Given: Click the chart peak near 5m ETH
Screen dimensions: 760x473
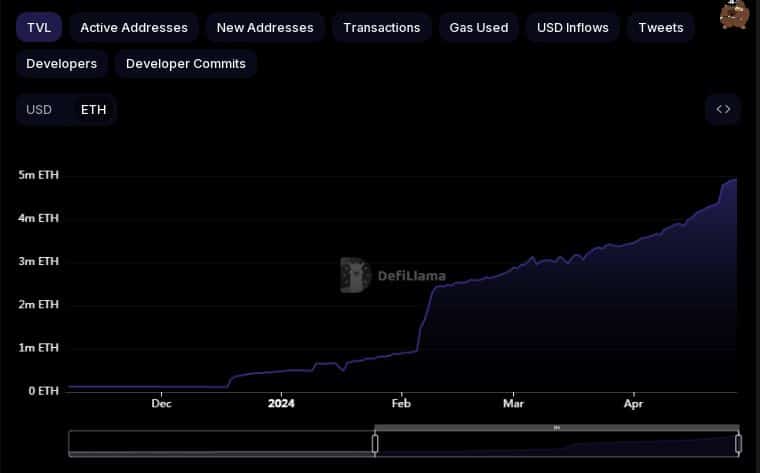Looking at the screenshot, I should coord(734,180).
